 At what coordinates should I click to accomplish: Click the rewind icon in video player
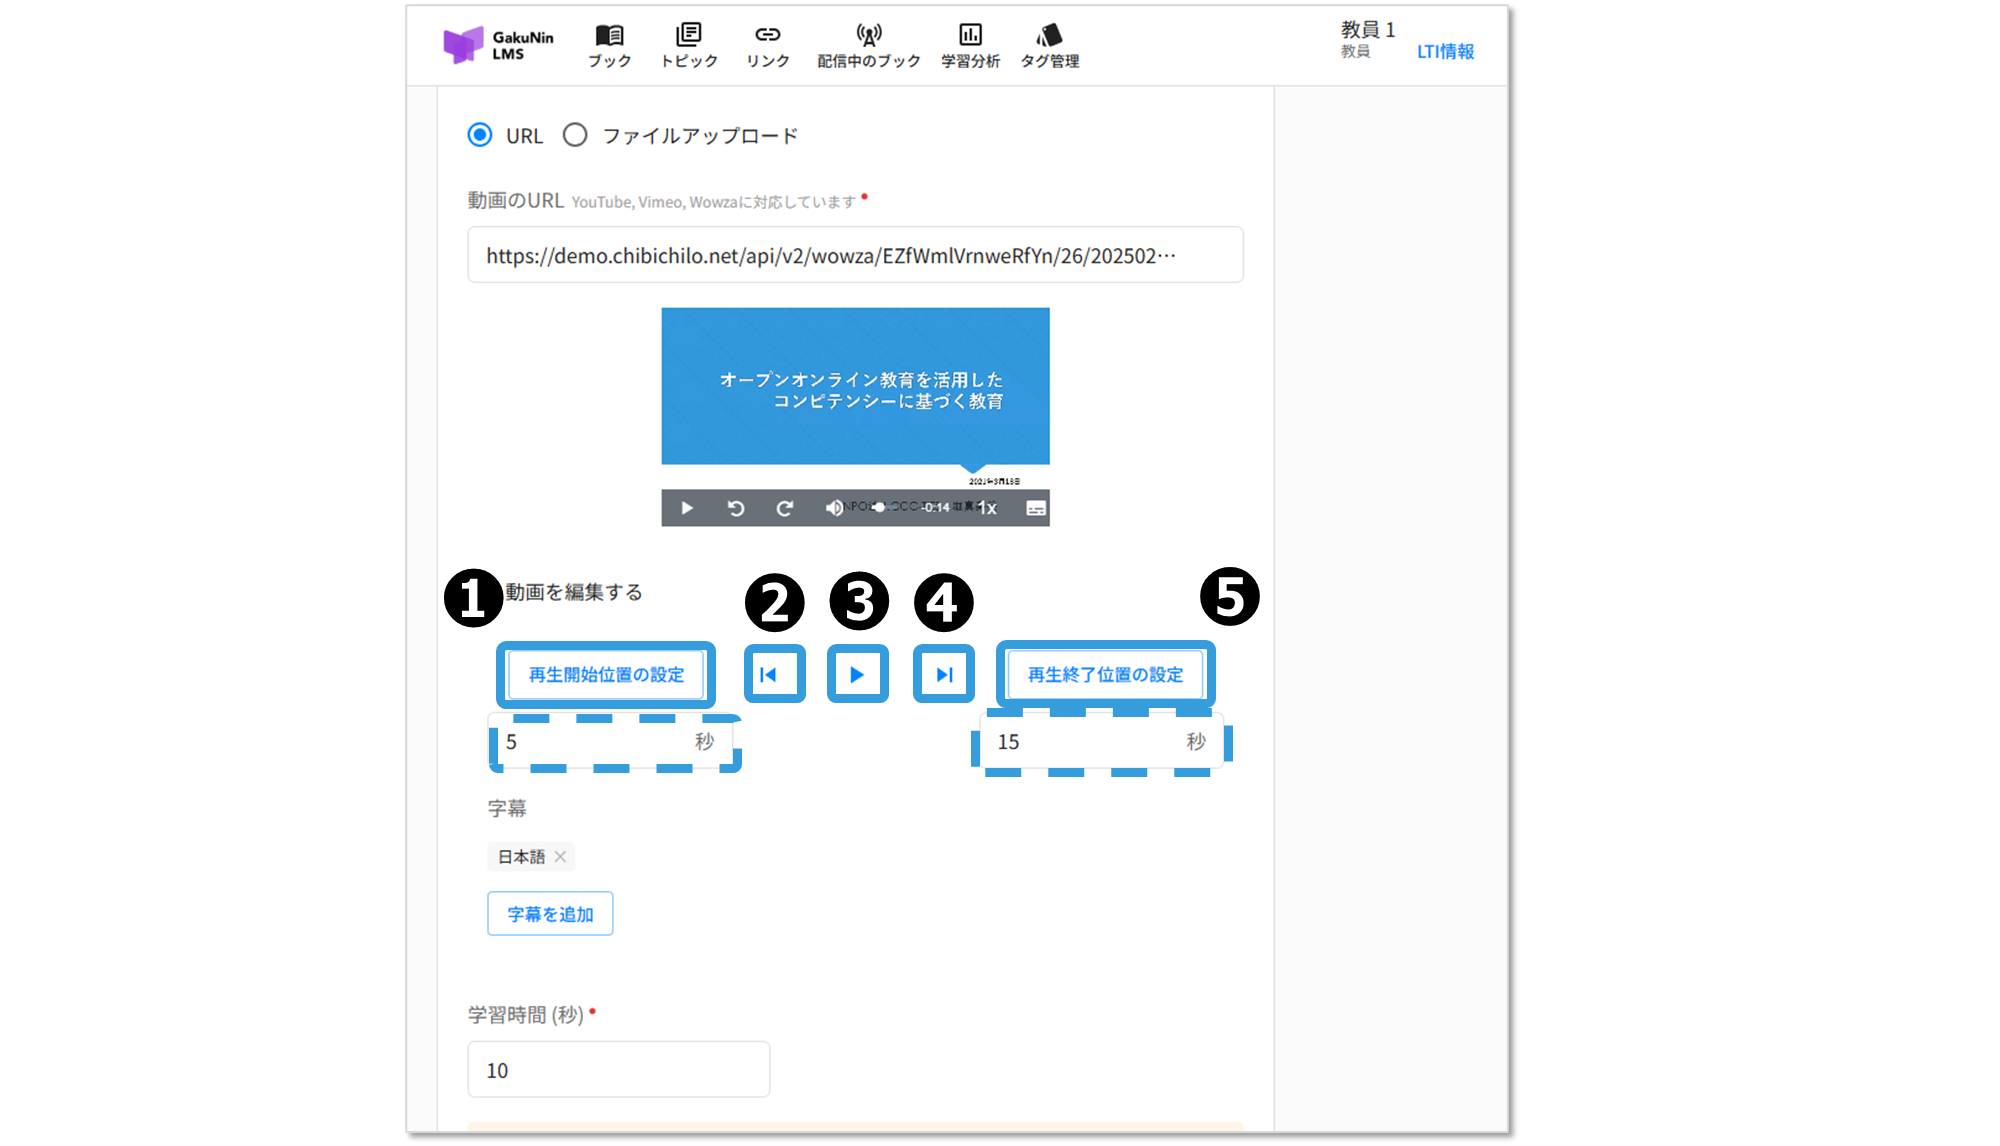(x=736, y=508)
